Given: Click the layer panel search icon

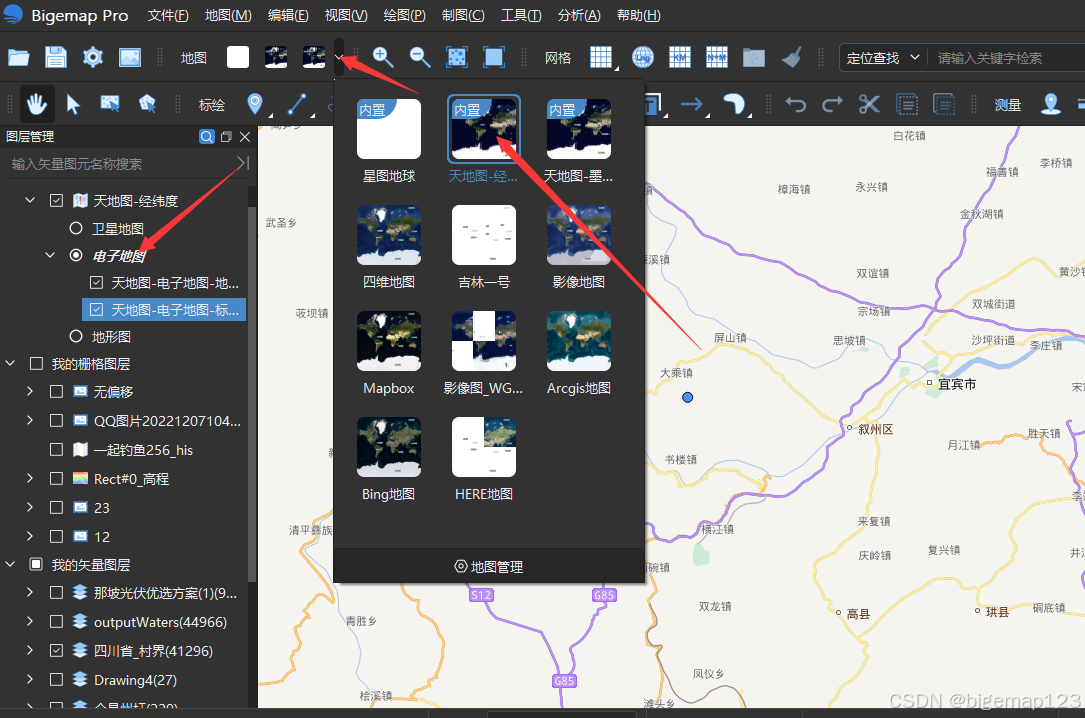Looking at the screenshot, I should (x=206, y=137).
